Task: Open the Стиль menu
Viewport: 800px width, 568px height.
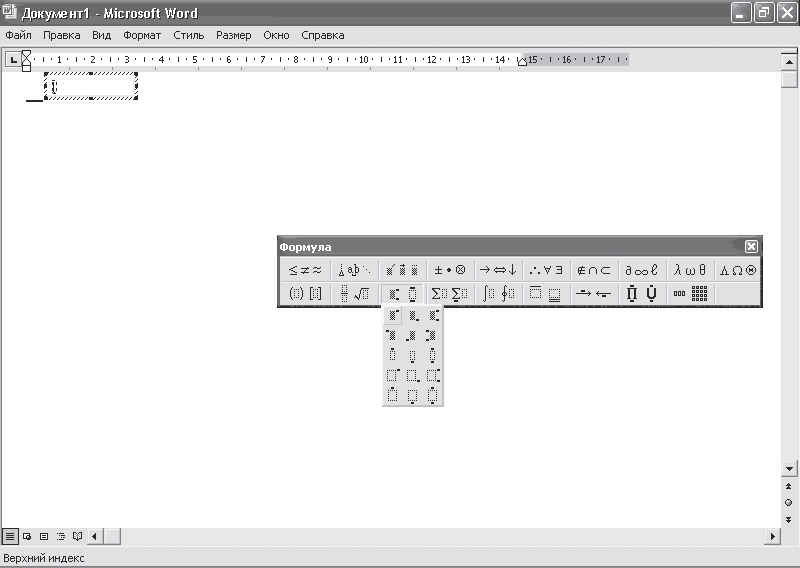Action: coord(188,35)
